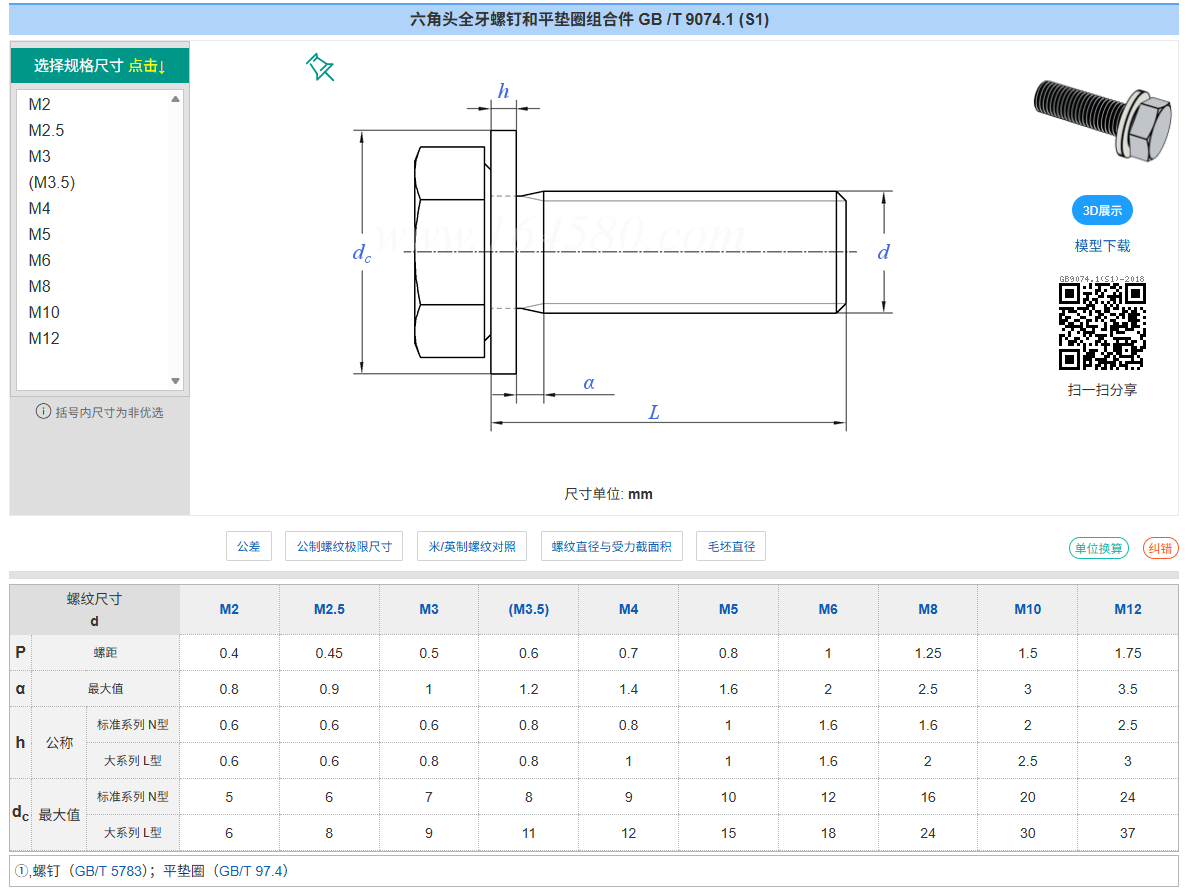Choose M6 in the size list
Image resolution: width=1188 pixels, height=889 pixels.
pyautogui.click(x=39, y=260)
